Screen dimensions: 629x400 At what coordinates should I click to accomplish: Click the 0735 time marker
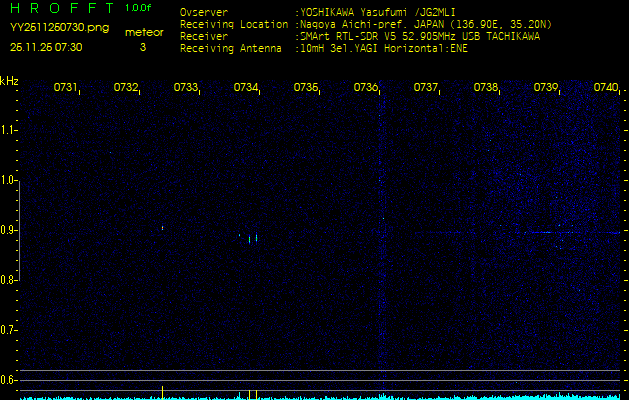point(305,87)
